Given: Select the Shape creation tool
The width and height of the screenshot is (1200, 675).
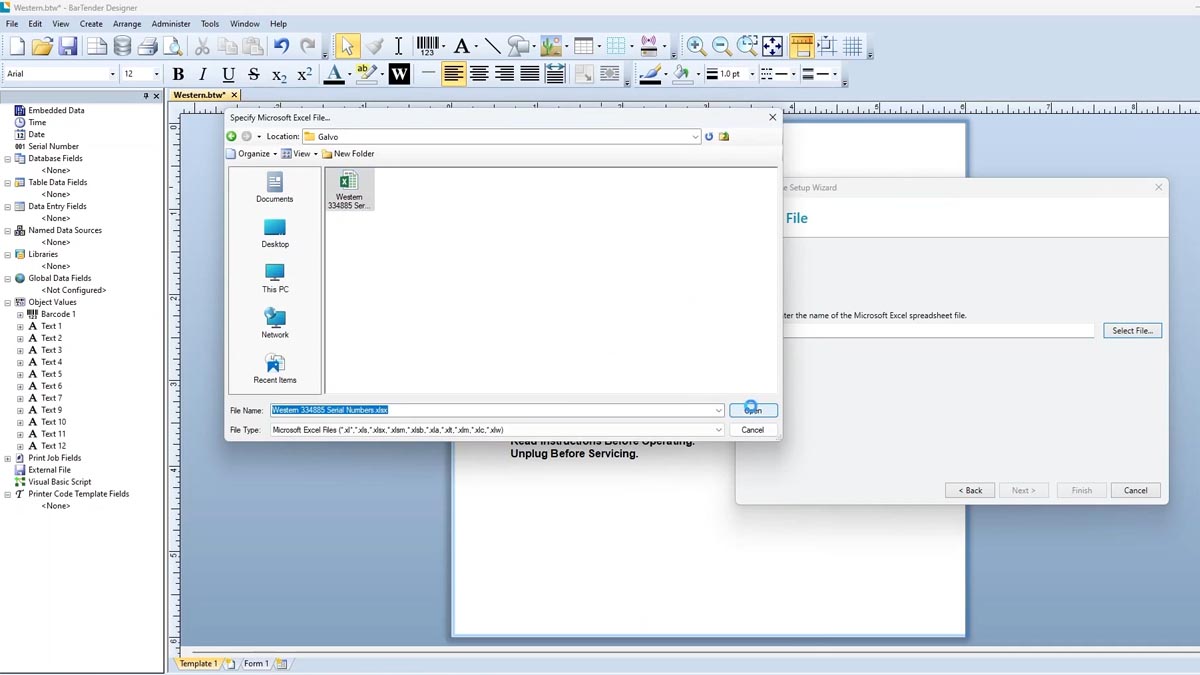Looking at the screenshot, I should 518,45.
